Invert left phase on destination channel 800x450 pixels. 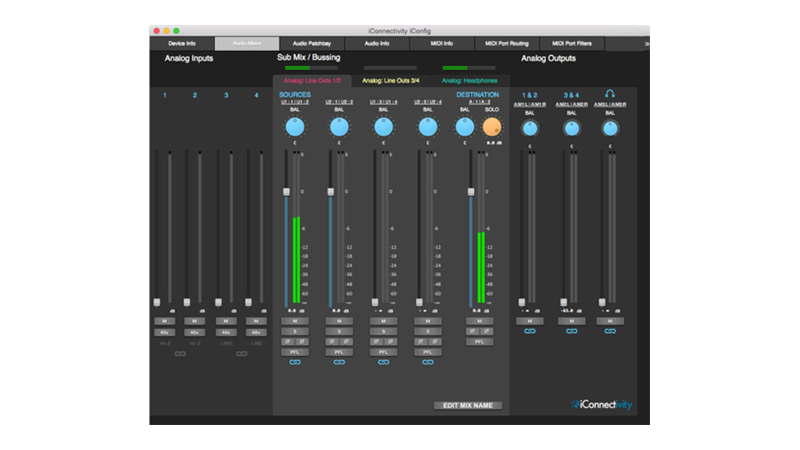click(472, 332)
